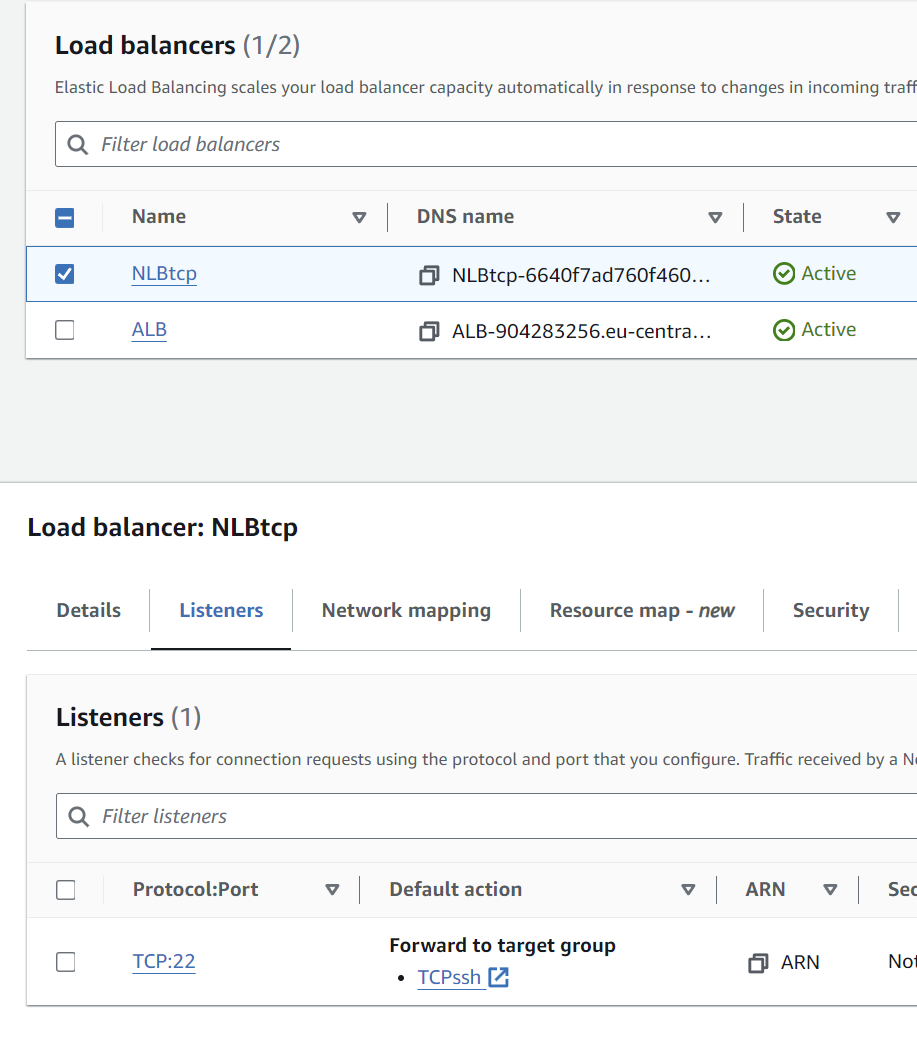Copy the TCP:22 listener ARN
917x1043 pixels.
(x=758, y=963)
